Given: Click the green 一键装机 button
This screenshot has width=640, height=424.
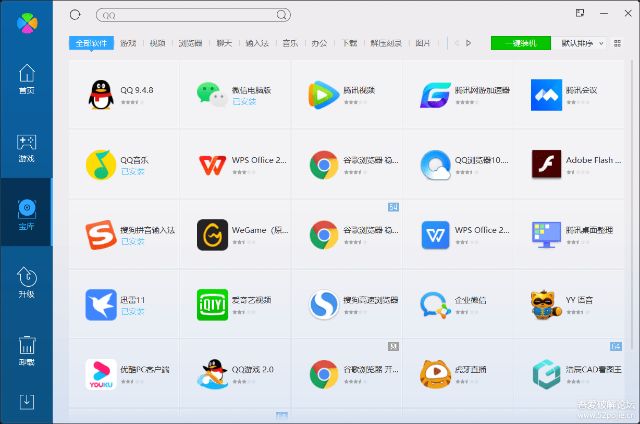Looking at the screenshot, I should coord(520,43).
